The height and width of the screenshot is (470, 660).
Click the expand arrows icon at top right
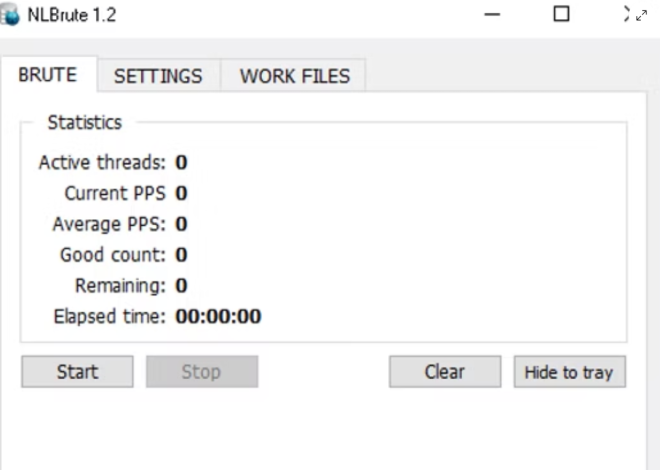(x=632, y=14)
